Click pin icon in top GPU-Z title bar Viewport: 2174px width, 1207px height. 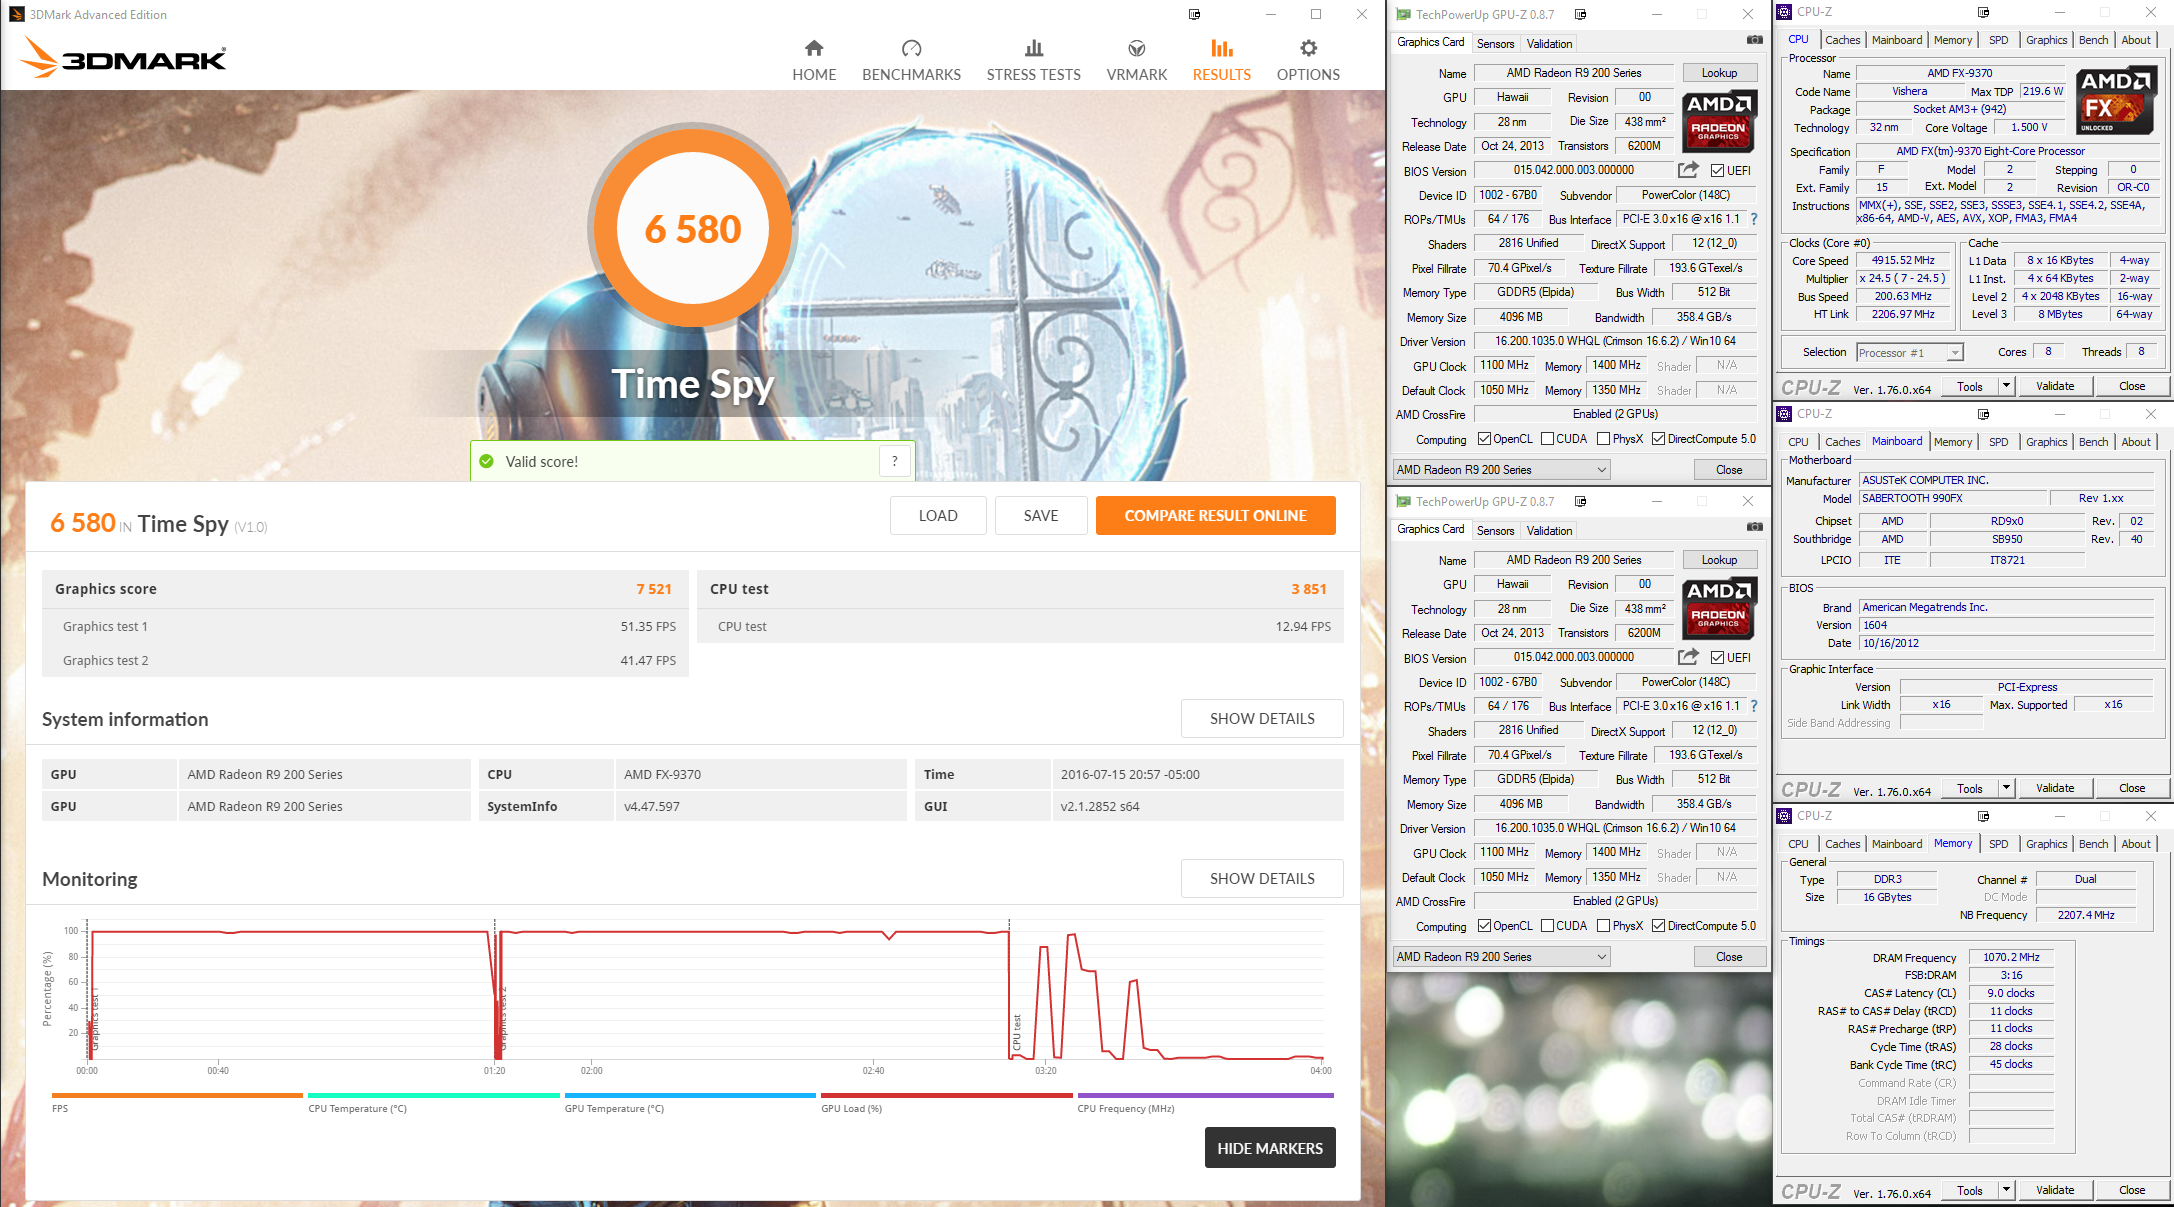pyautogui.click(x=1580, y=14)
